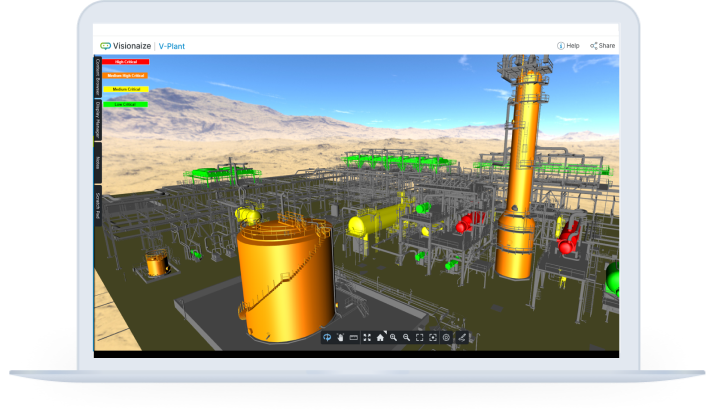Image resolution: width=715 pixels, height=415 pixels.
Task: Click the Help link
Action: (x=568, y=45)
